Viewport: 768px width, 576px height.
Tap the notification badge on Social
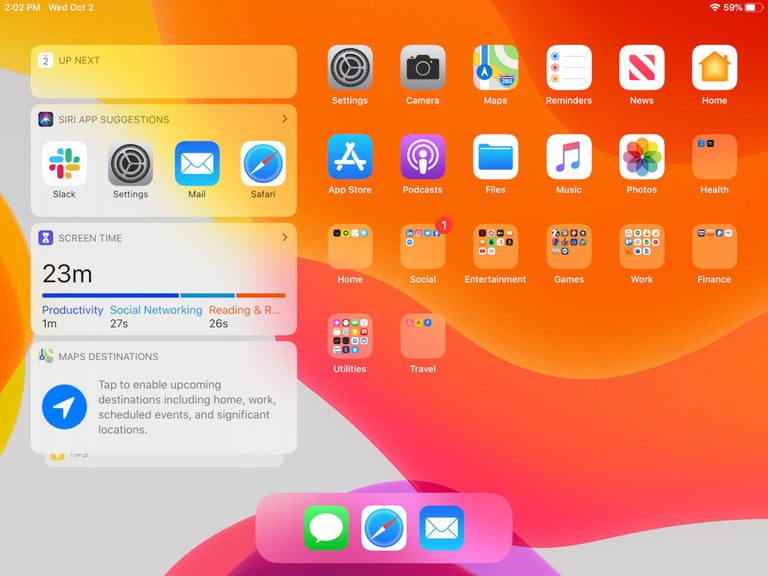444,225
